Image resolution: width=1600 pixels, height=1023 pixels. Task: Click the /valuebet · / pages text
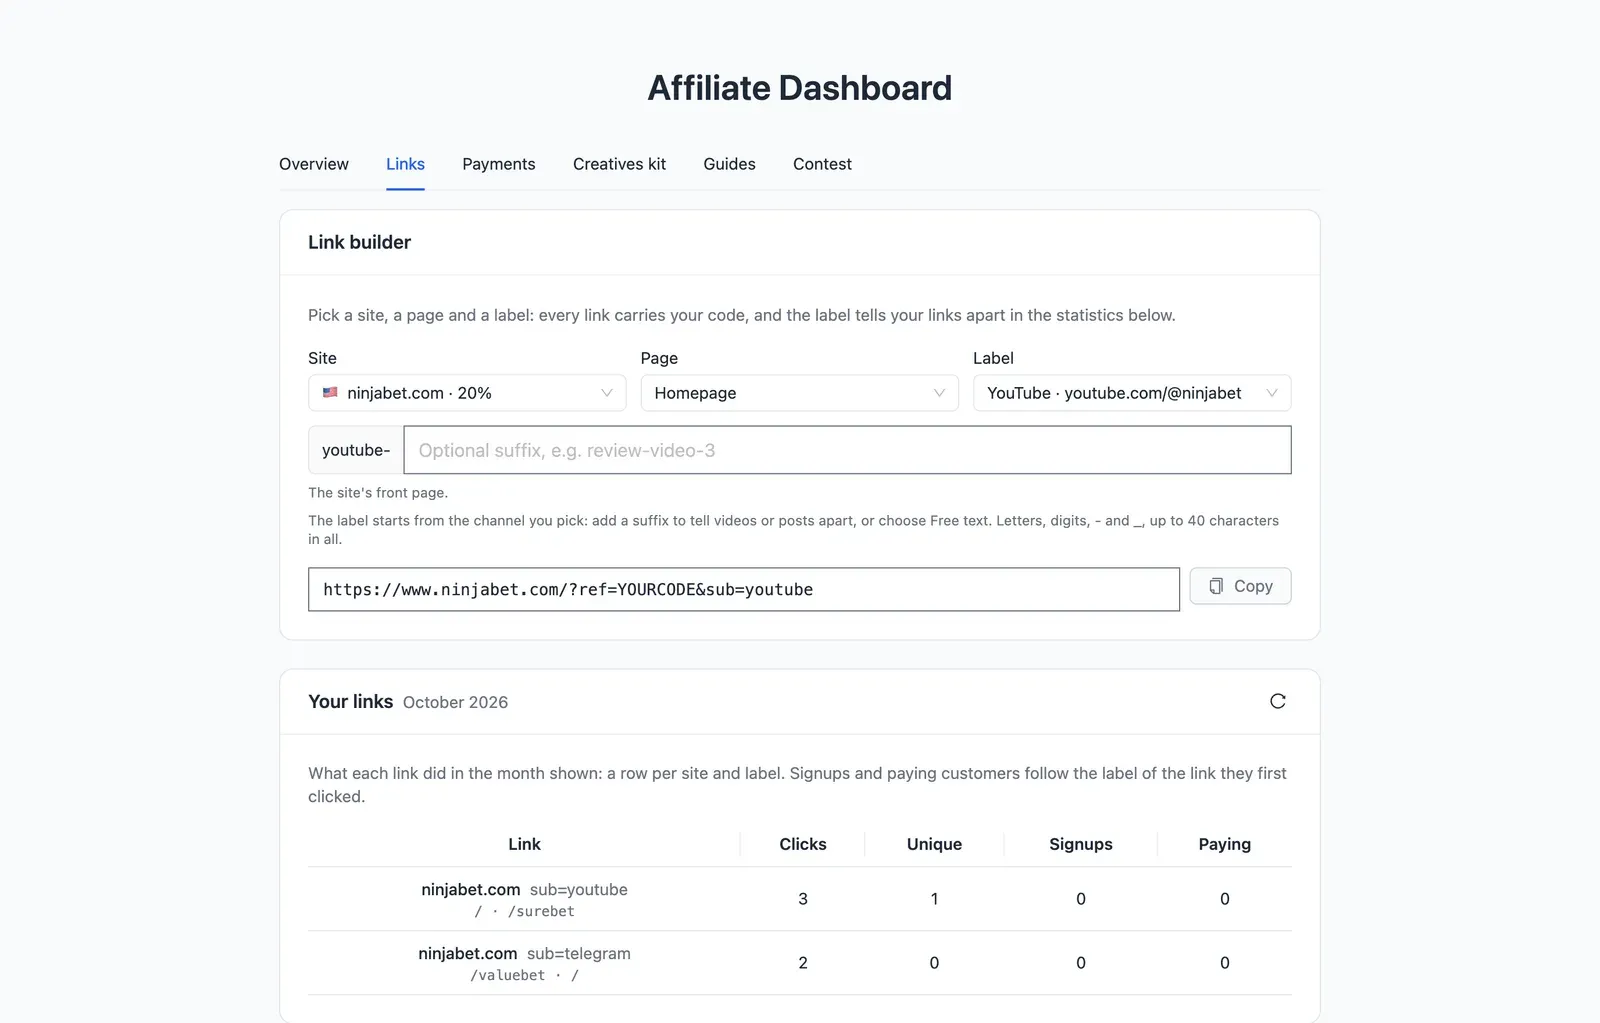(x=524, y=975)
